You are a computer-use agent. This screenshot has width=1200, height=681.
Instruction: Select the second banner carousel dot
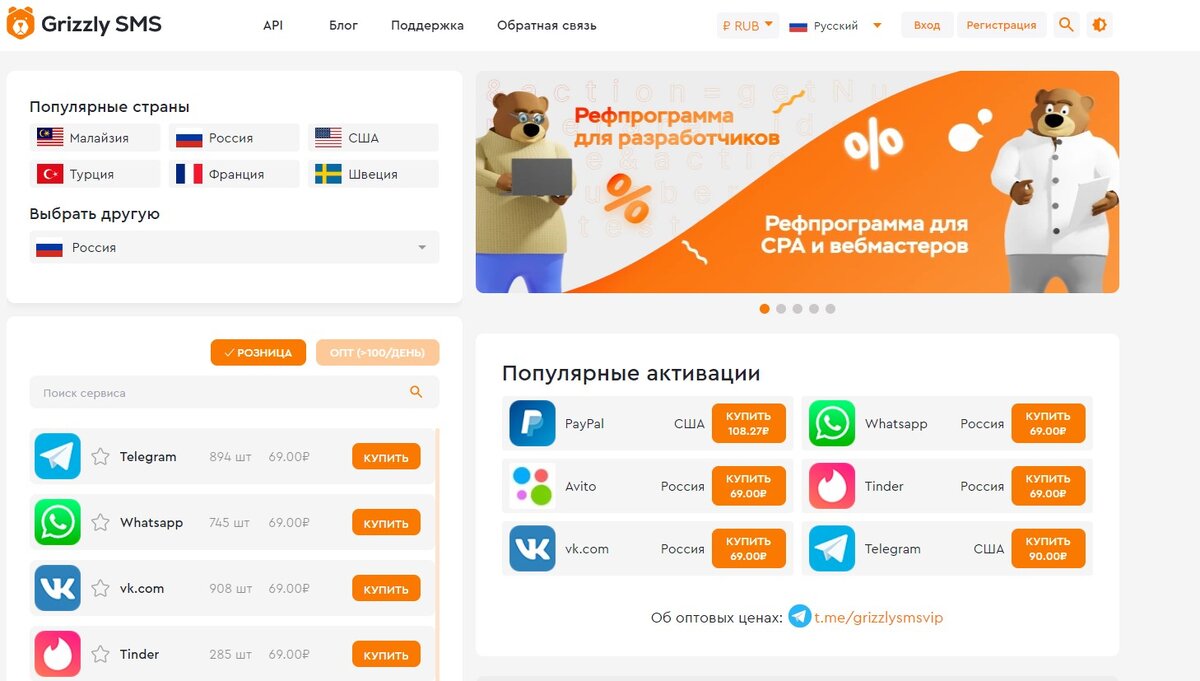[781, 309]
